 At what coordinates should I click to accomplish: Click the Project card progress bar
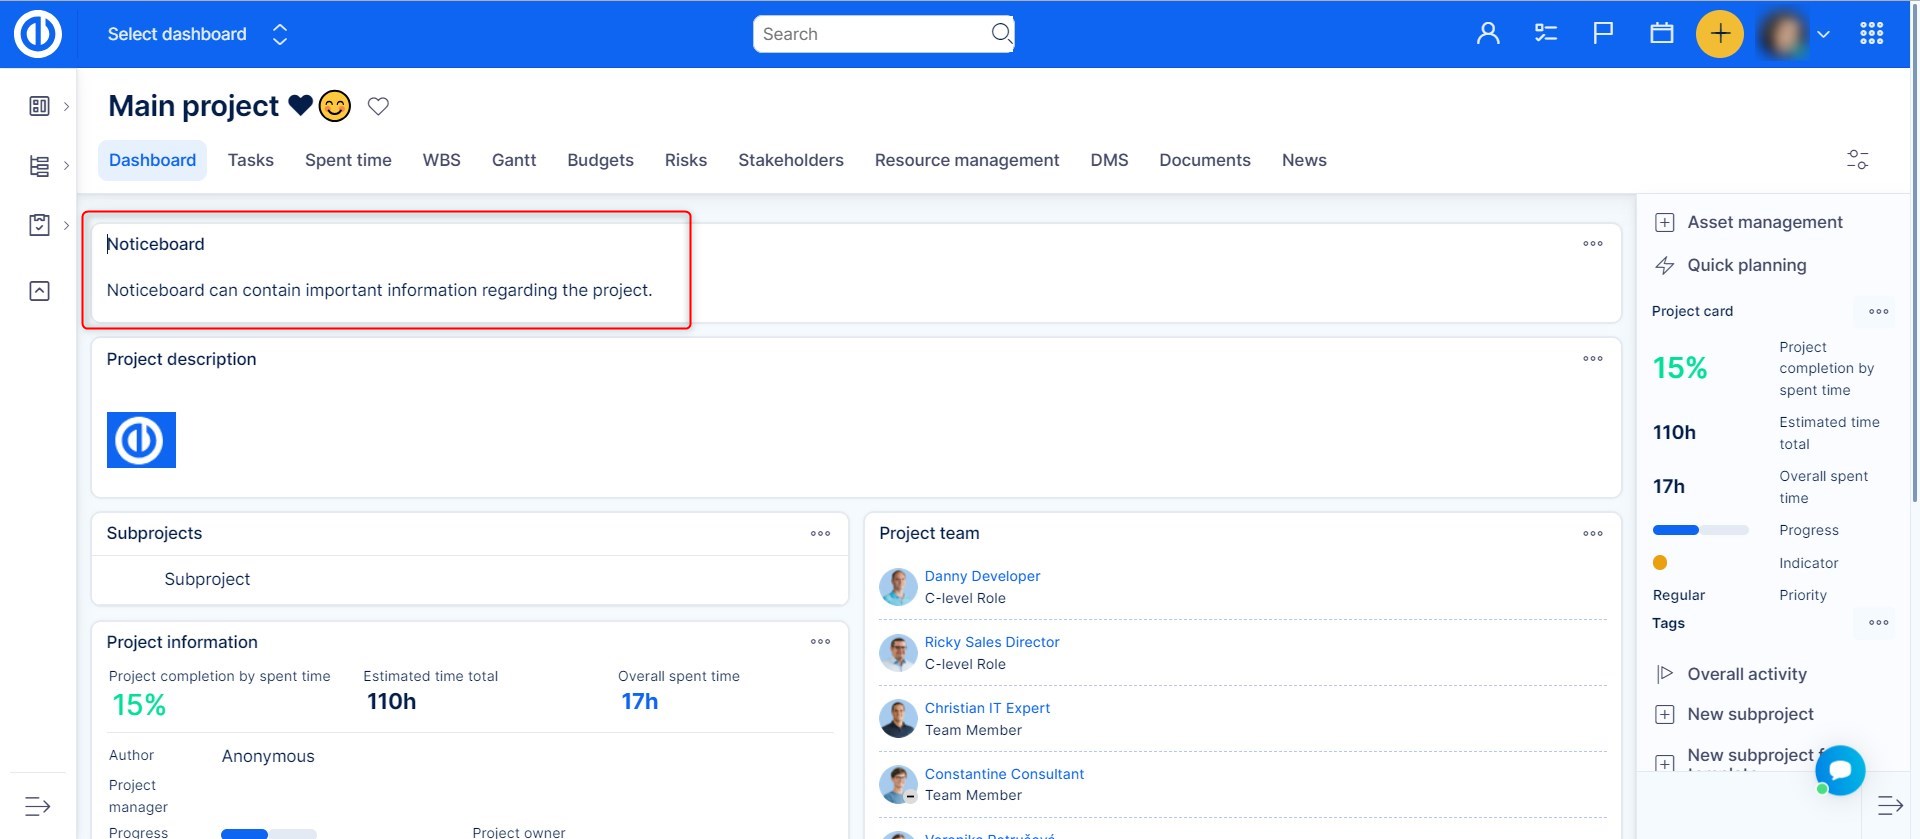[1700, 530]
